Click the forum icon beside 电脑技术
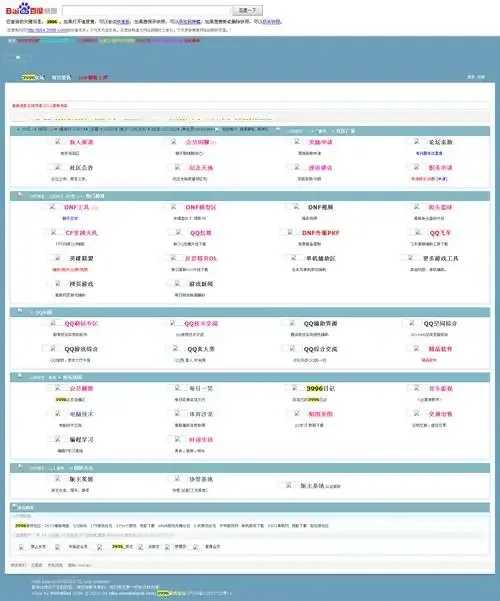The width and height of the screenshot is (500, 601). (x=58, y=414)
